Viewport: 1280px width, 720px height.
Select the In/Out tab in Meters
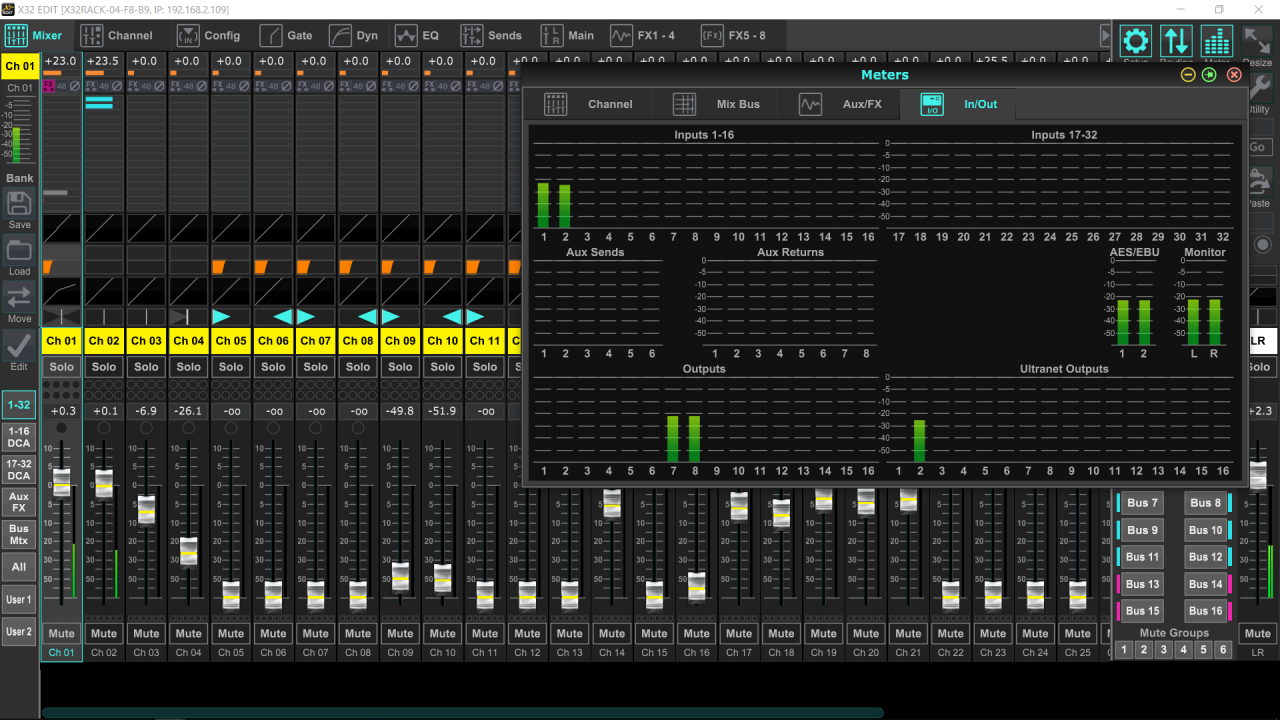click(958, 104)
